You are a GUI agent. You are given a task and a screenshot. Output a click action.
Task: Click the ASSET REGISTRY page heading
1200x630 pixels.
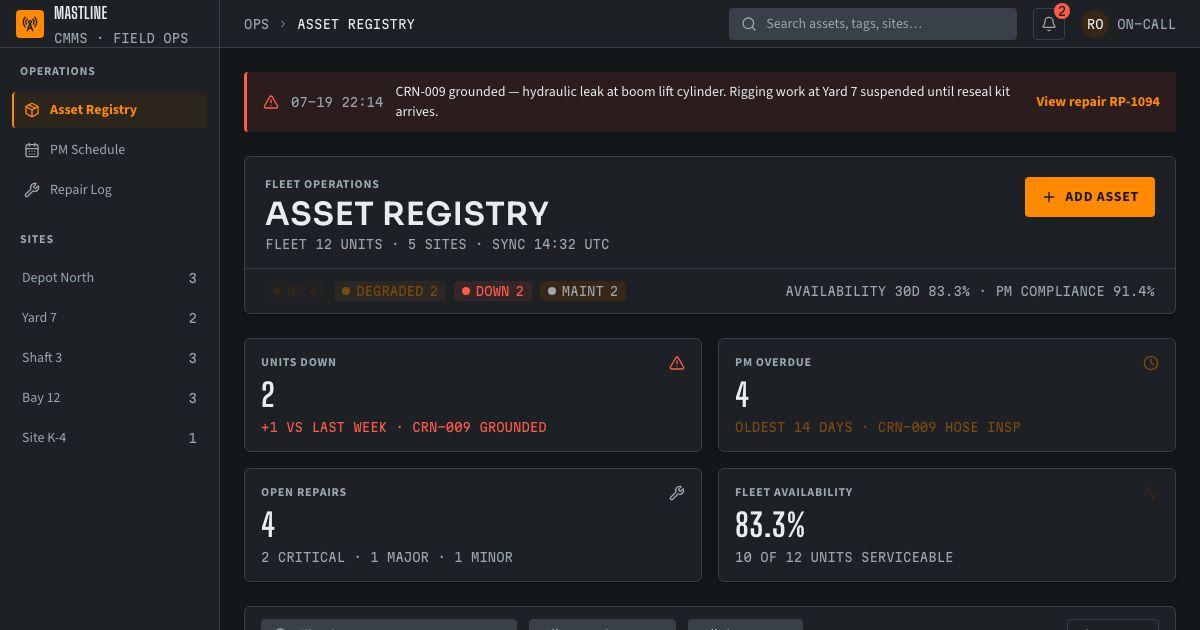[407, 213]
